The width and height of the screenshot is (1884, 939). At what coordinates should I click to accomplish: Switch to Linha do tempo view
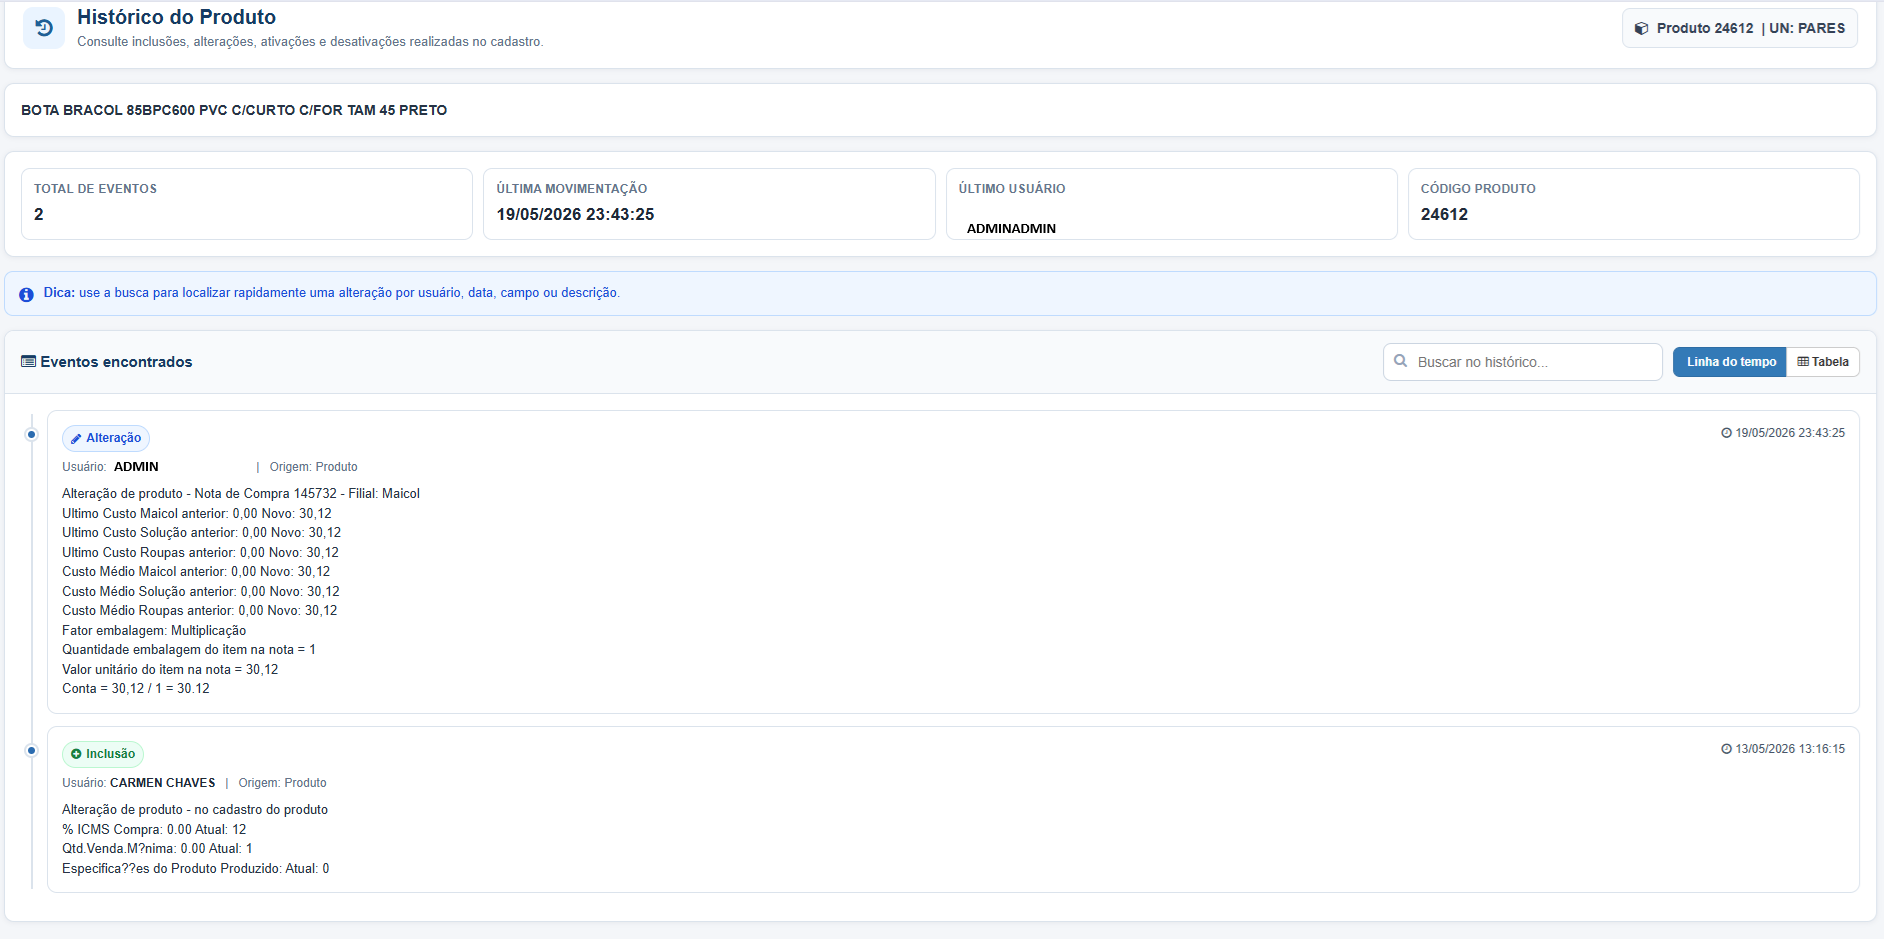coord(1730,362)
